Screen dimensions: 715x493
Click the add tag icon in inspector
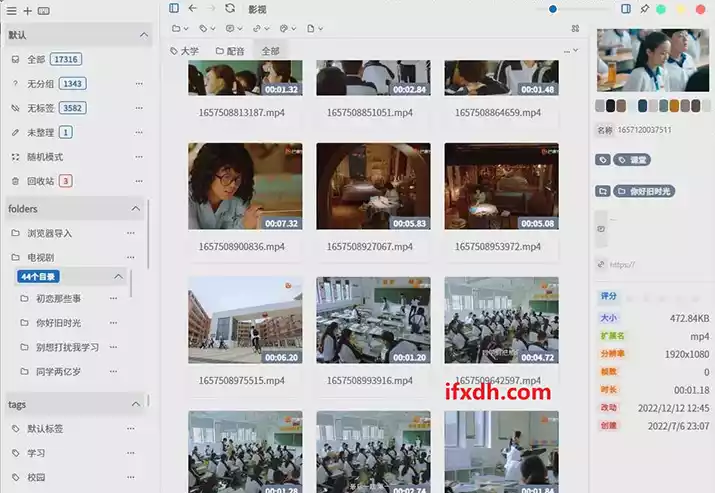click(x=603, y=160)
